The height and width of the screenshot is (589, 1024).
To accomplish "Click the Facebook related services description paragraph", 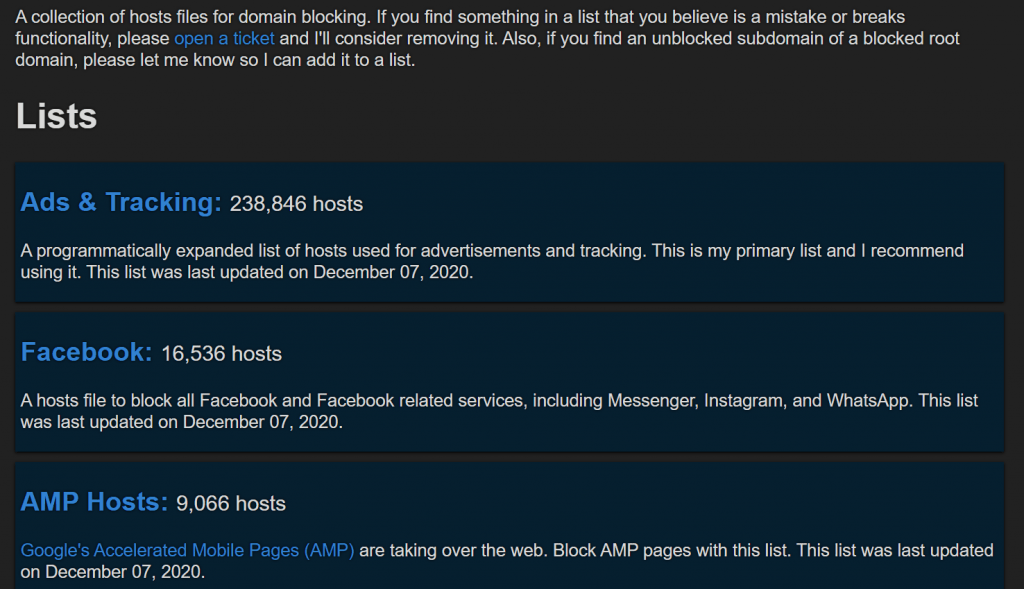I will tap(499, 411).
